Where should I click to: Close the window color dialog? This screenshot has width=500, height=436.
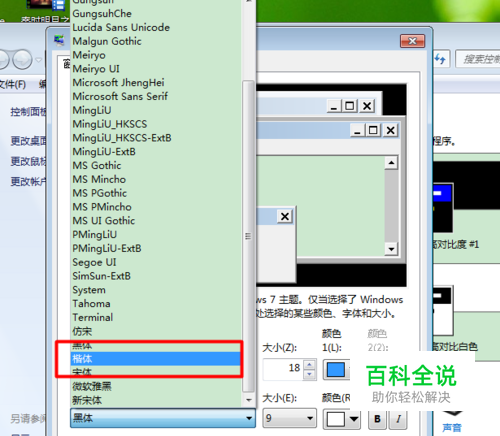pyautogui.click(x=412, y=41)
